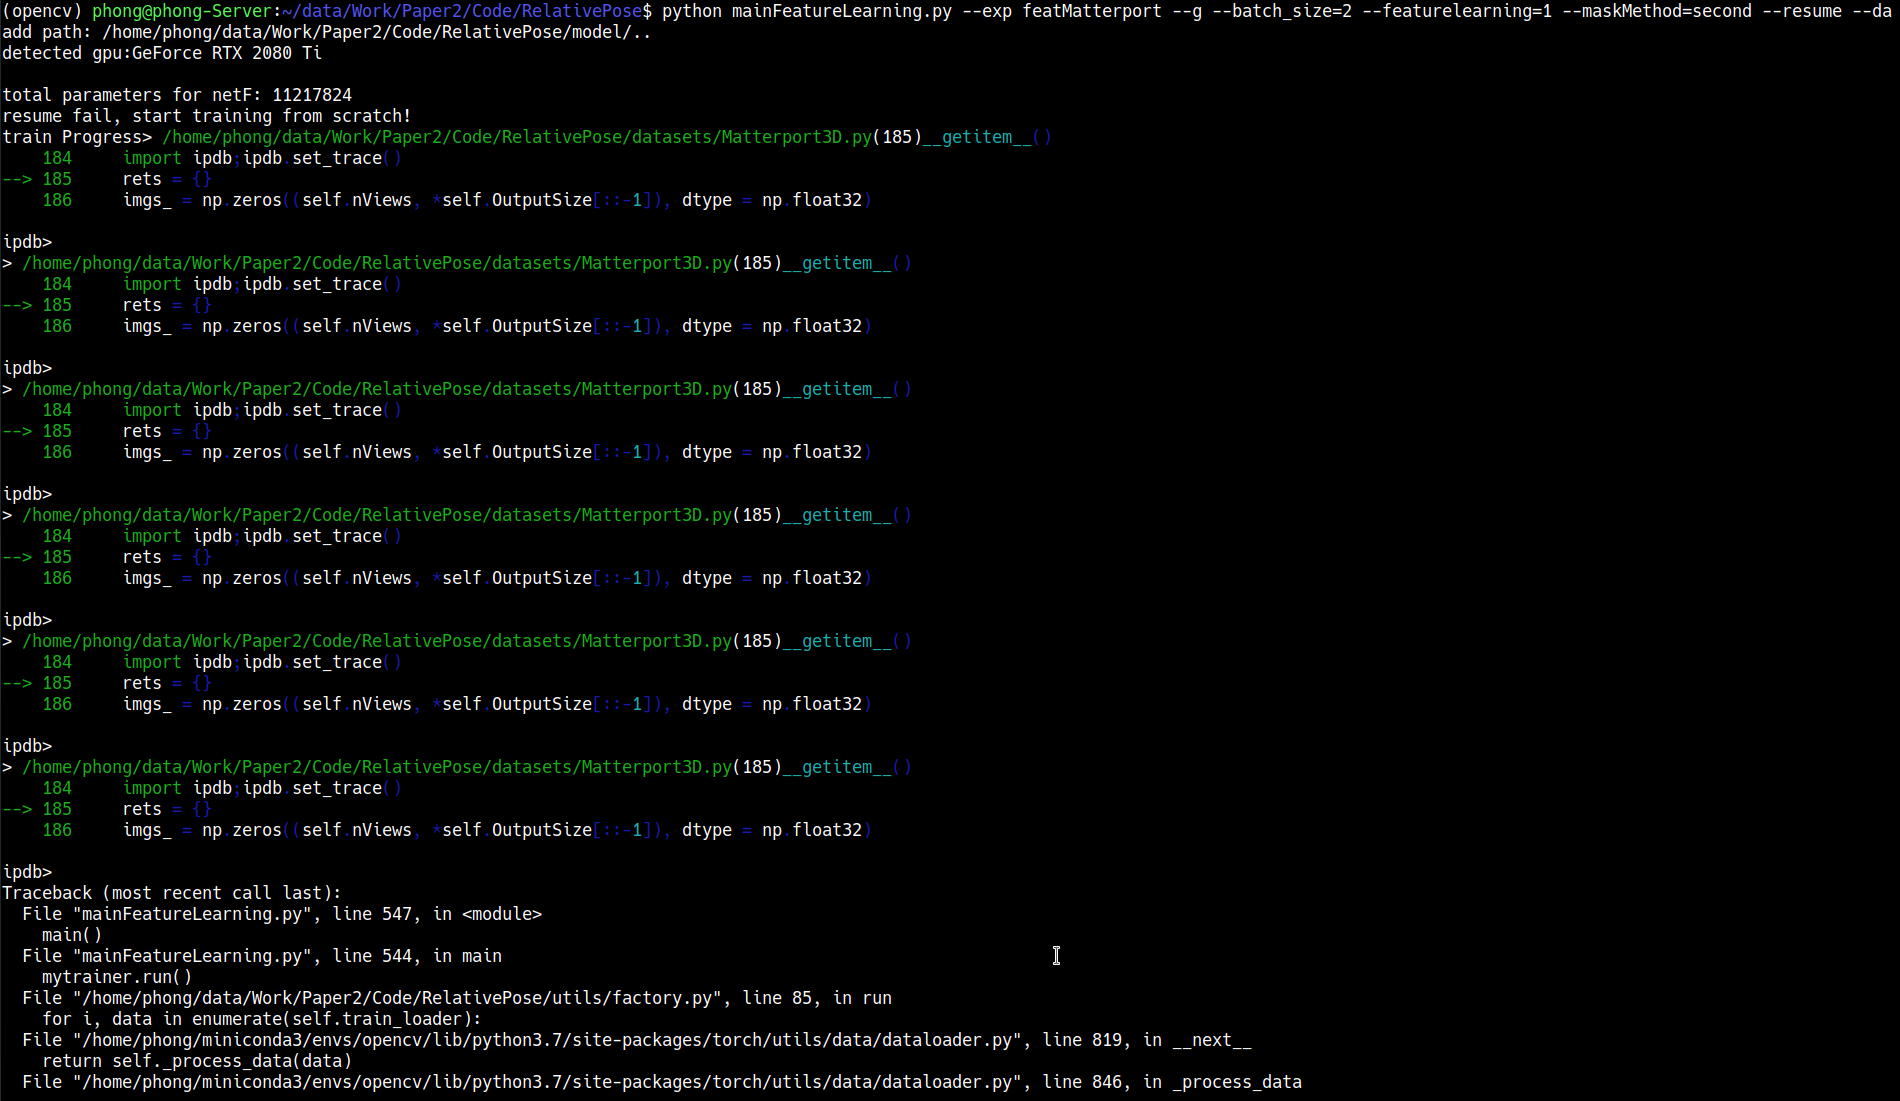Viewport: 1900px width, 1101px height.
Task: Click the 'mytrainer.run()' code line
Action: coord(117,977)
